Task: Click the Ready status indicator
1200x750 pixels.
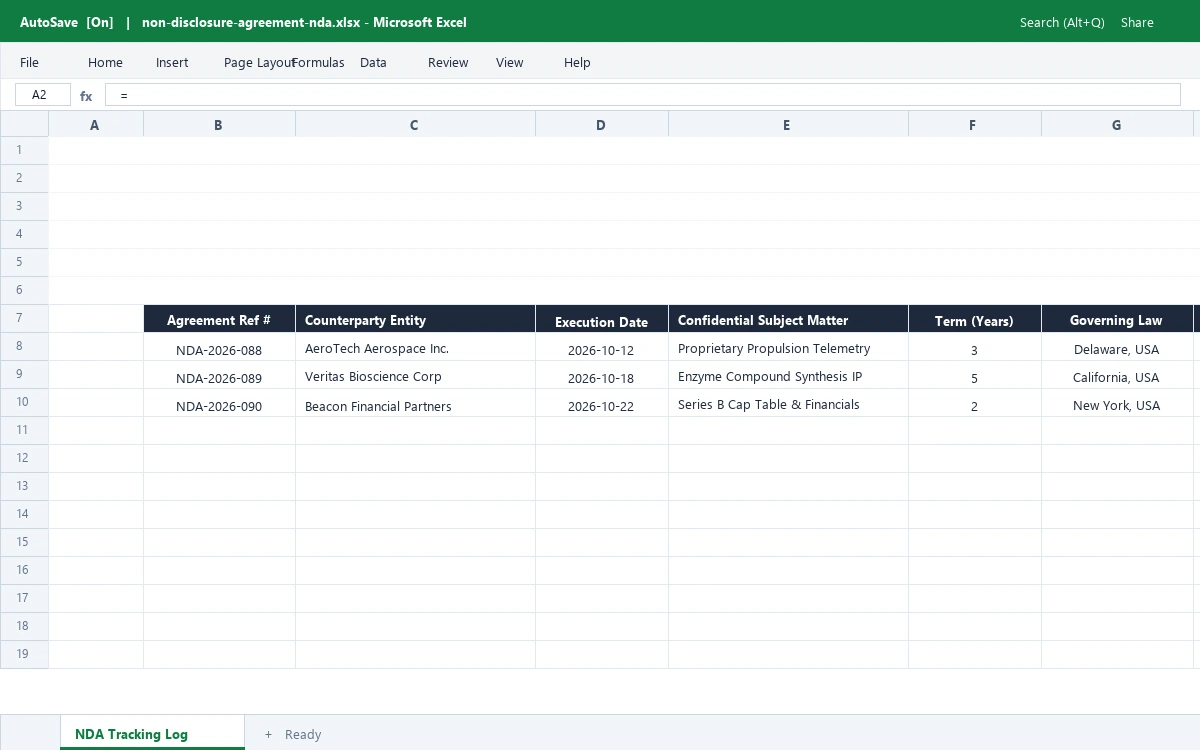Action: 303,734
